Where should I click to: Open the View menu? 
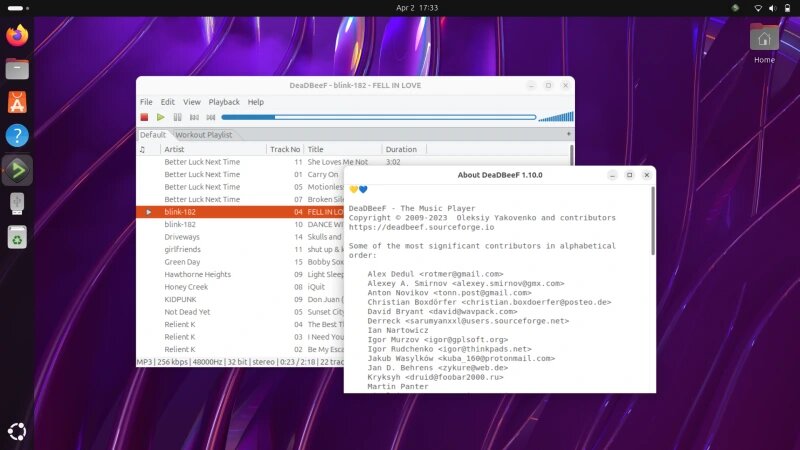[x=192, y=102]
